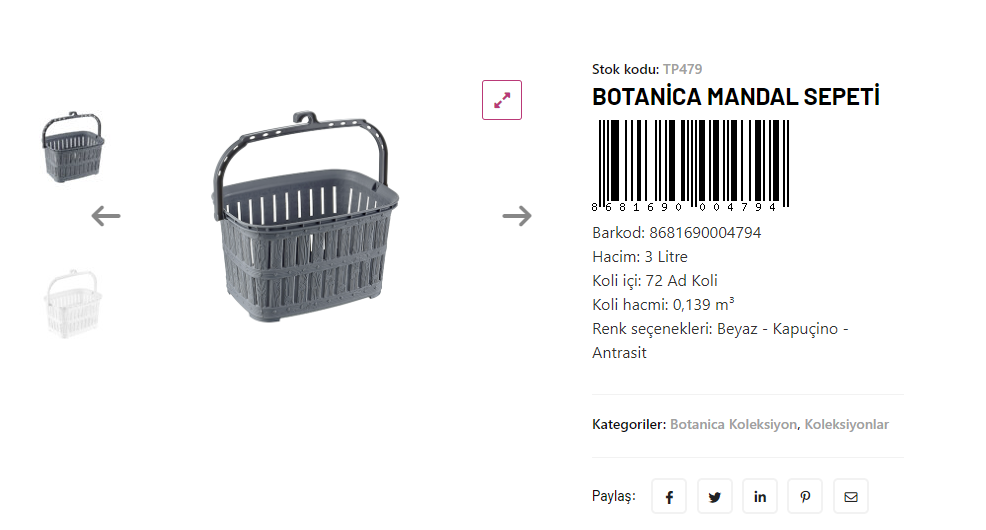Select the anthracite basket thumbnail
The width and height of the screenshot is (986, 530).
click(x=73, y=147)
